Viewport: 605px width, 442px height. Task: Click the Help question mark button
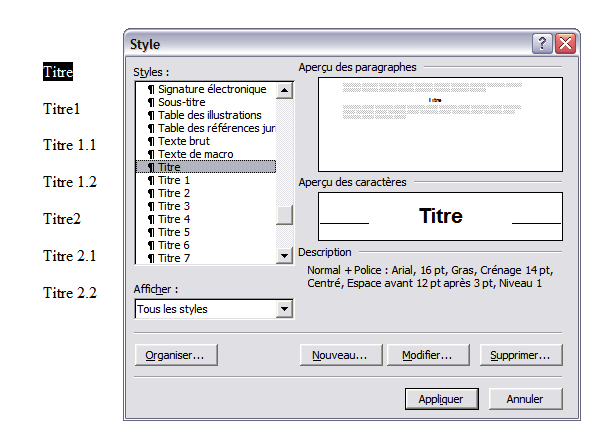[x=542, y=44]
